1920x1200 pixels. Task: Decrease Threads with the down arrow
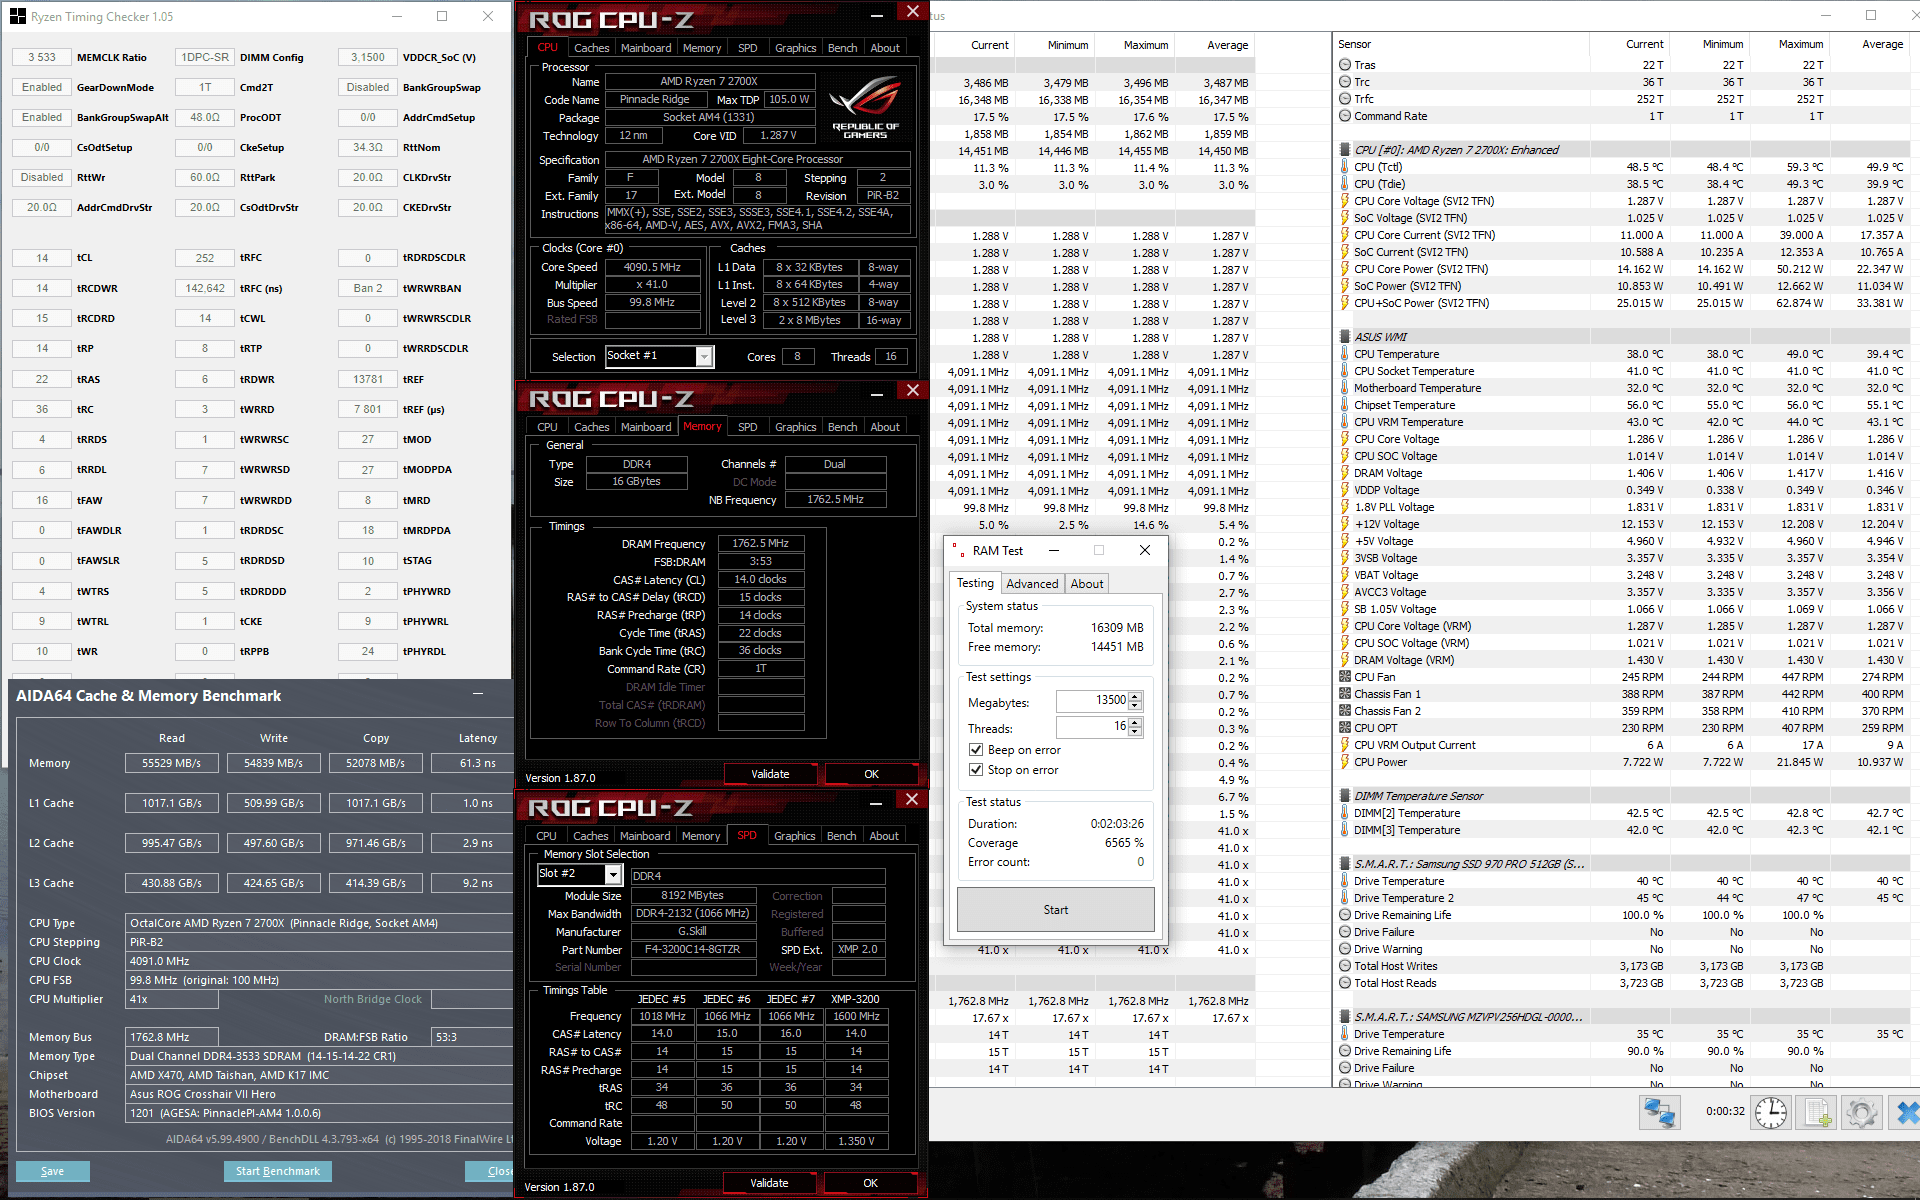pos(1135,732)
